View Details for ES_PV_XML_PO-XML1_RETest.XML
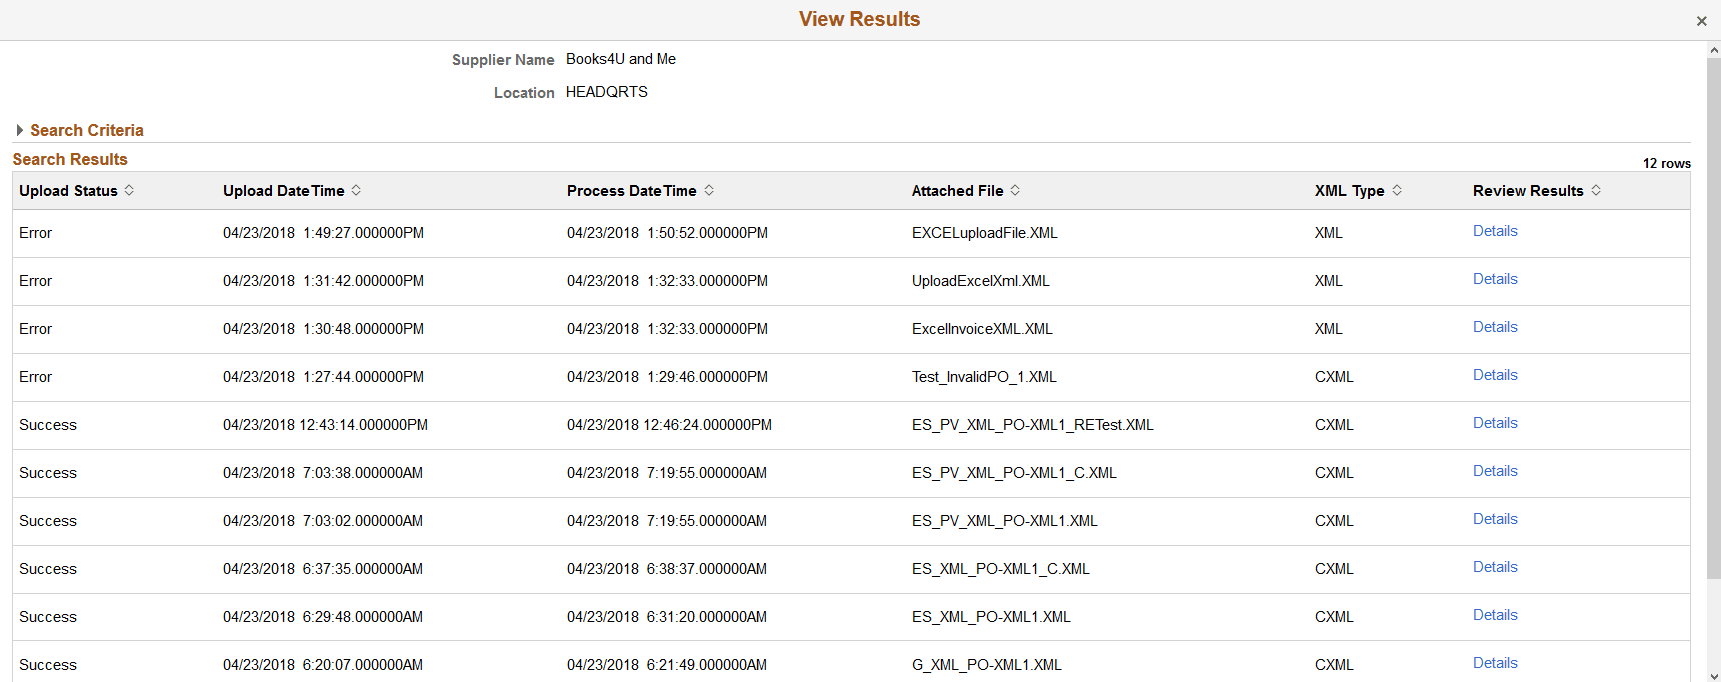1721x682 pixels. 1495,423
